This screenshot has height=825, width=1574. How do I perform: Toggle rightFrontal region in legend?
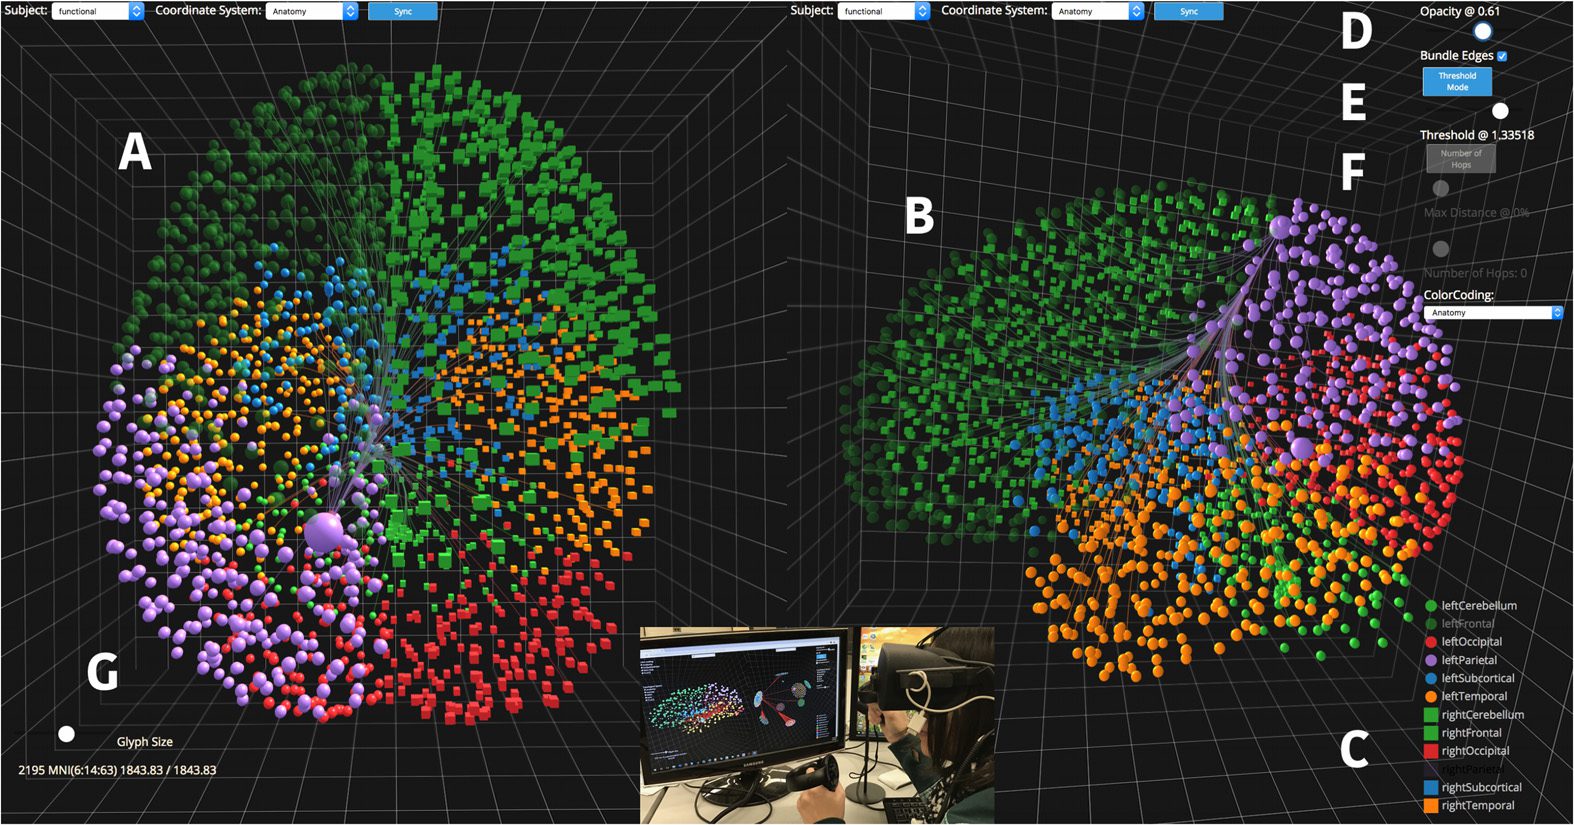pyautogui.click(x=1463, y=733)
